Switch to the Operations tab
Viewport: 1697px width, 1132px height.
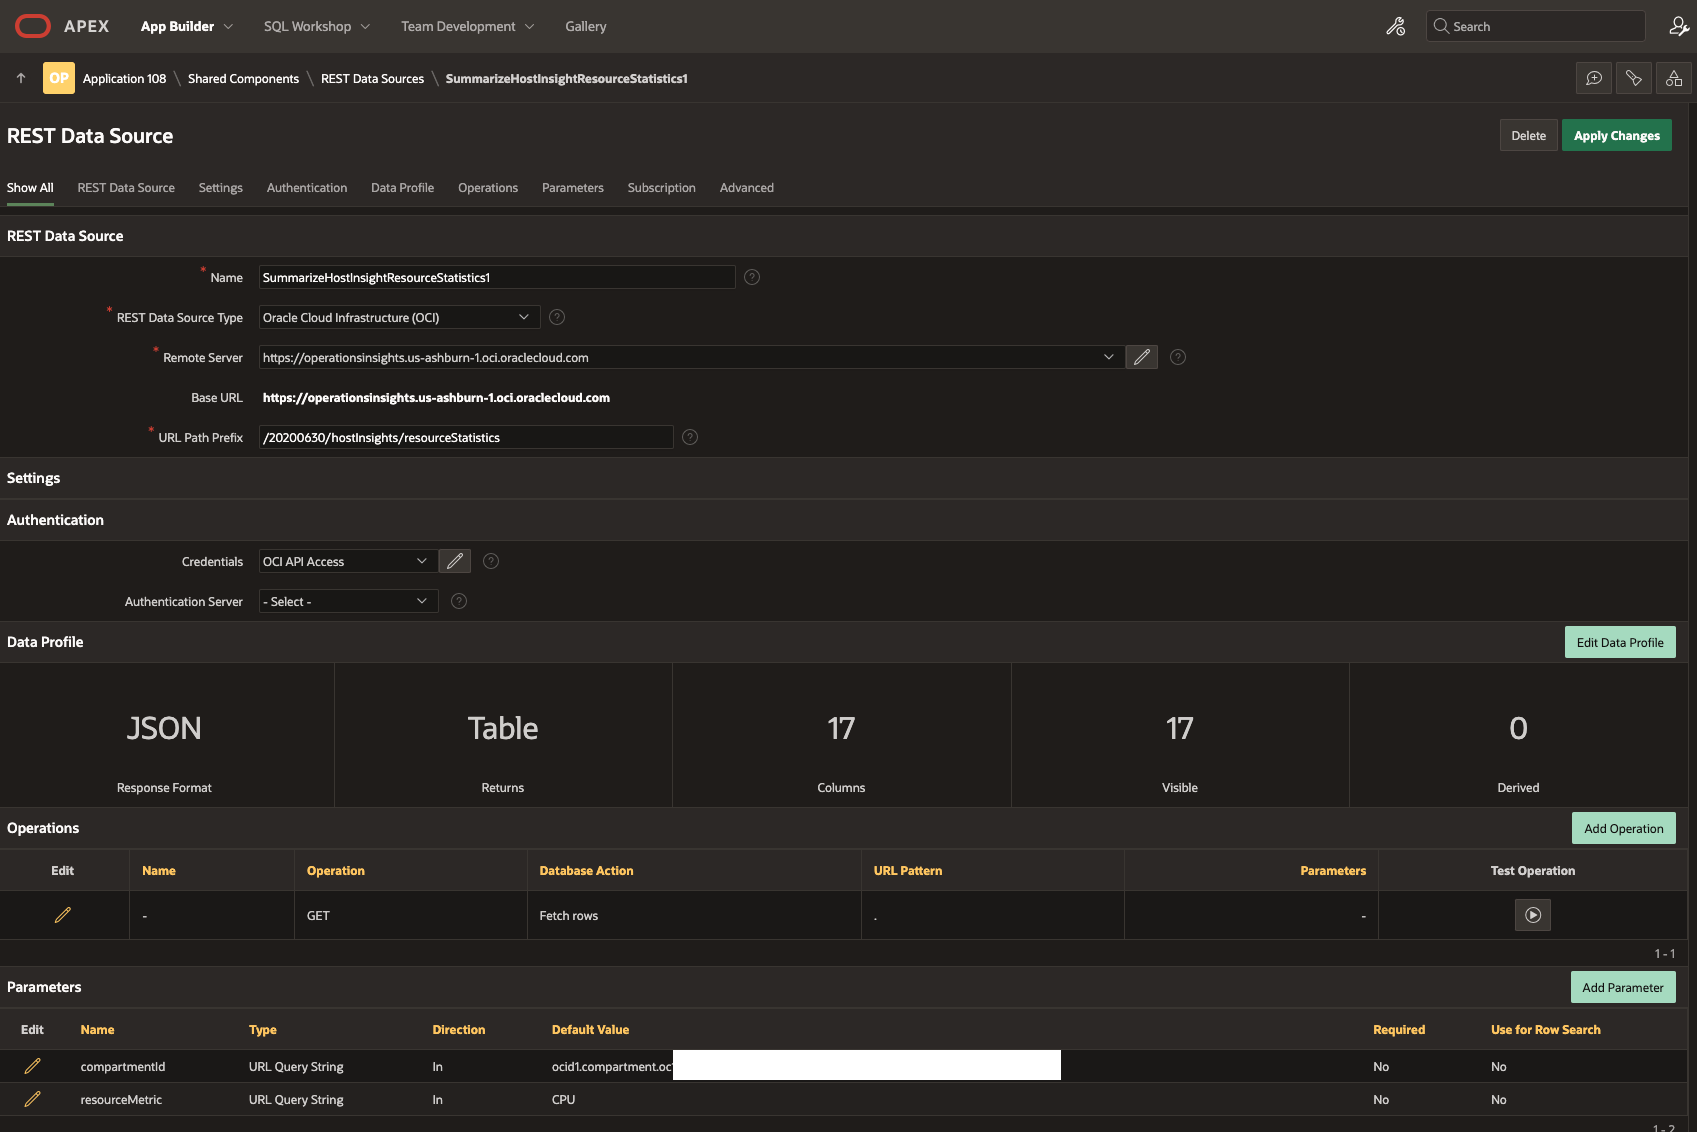488,187
